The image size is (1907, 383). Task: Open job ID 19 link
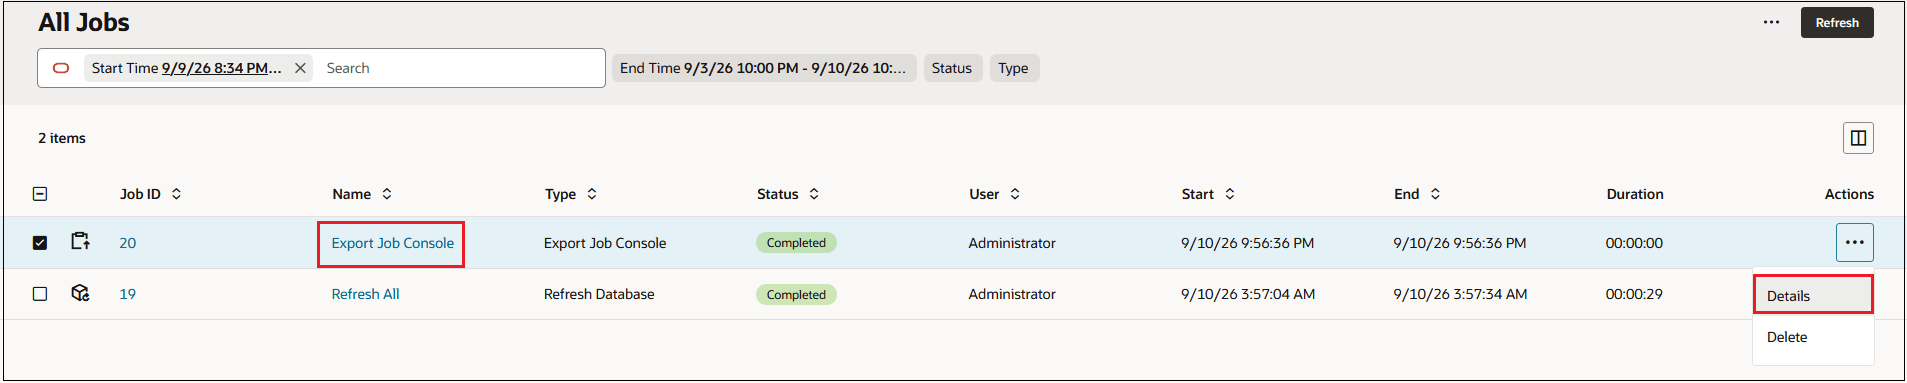point(128,294)
